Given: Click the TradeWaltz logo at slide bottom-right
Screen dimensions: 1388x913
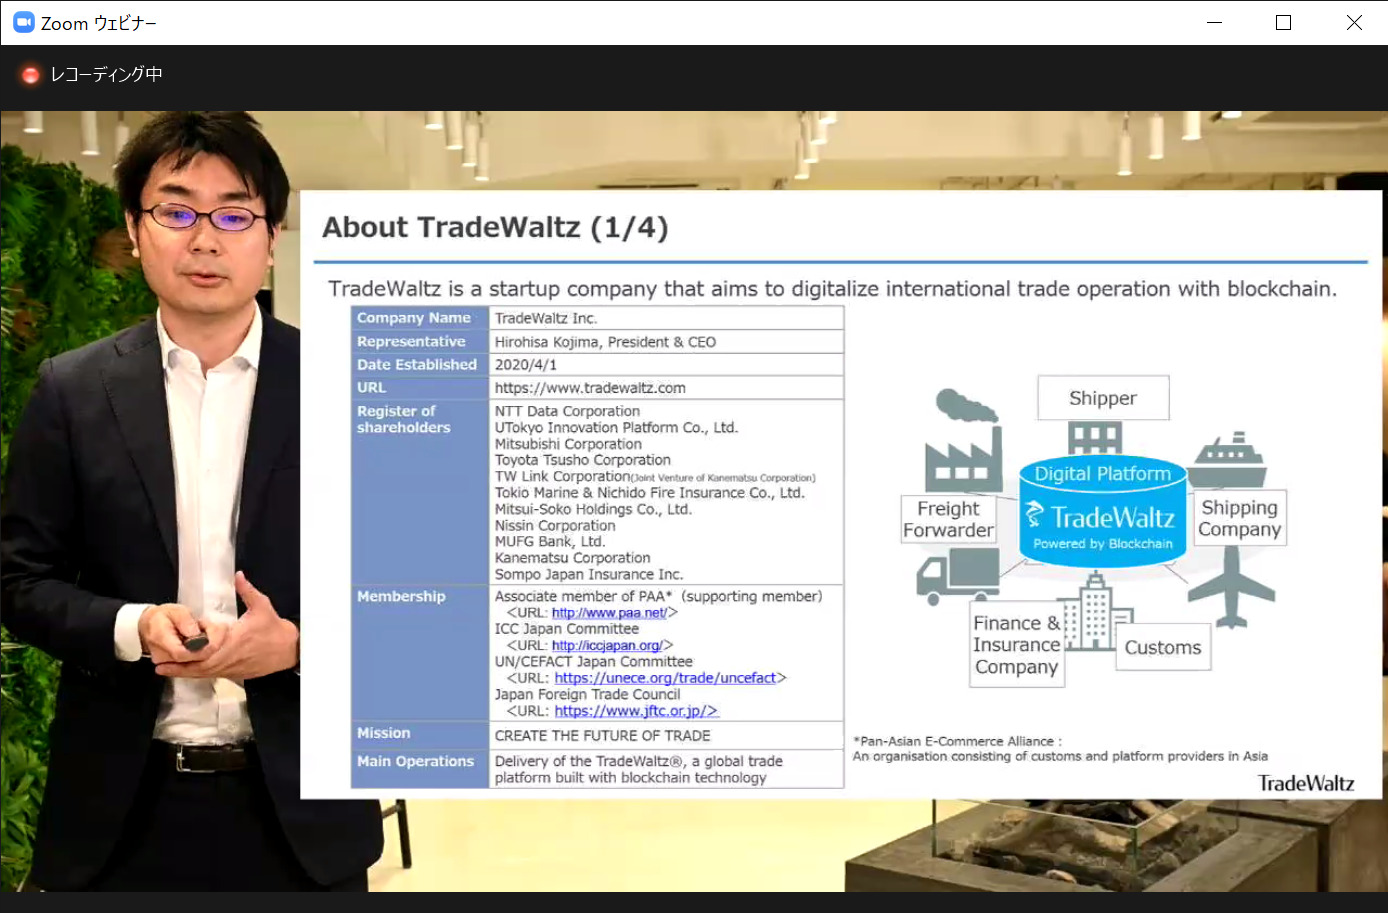Looking at the screenshot, I should click(x=1306, y=783).
